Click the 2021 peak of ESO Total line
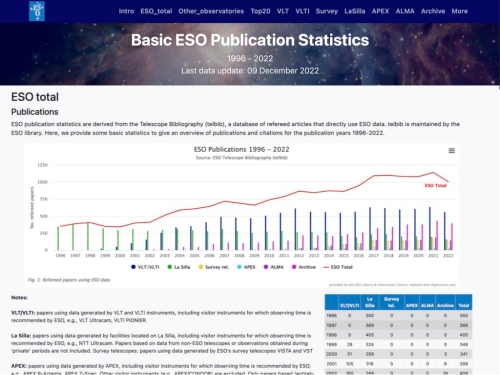The width and height of the screenshot is (500, 375). [433, 172]
